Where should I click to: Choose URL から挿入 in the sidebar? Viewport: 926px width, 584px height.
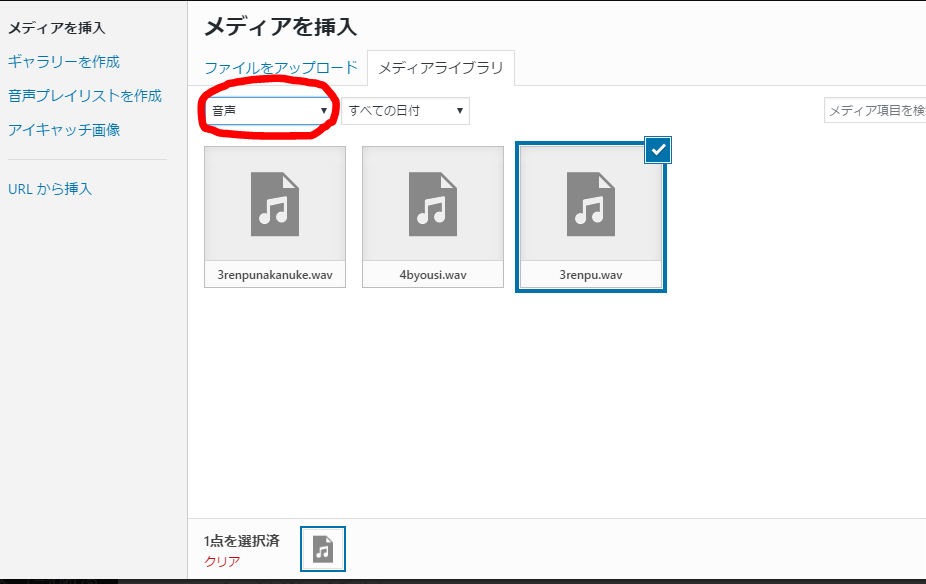click(49, 189)
